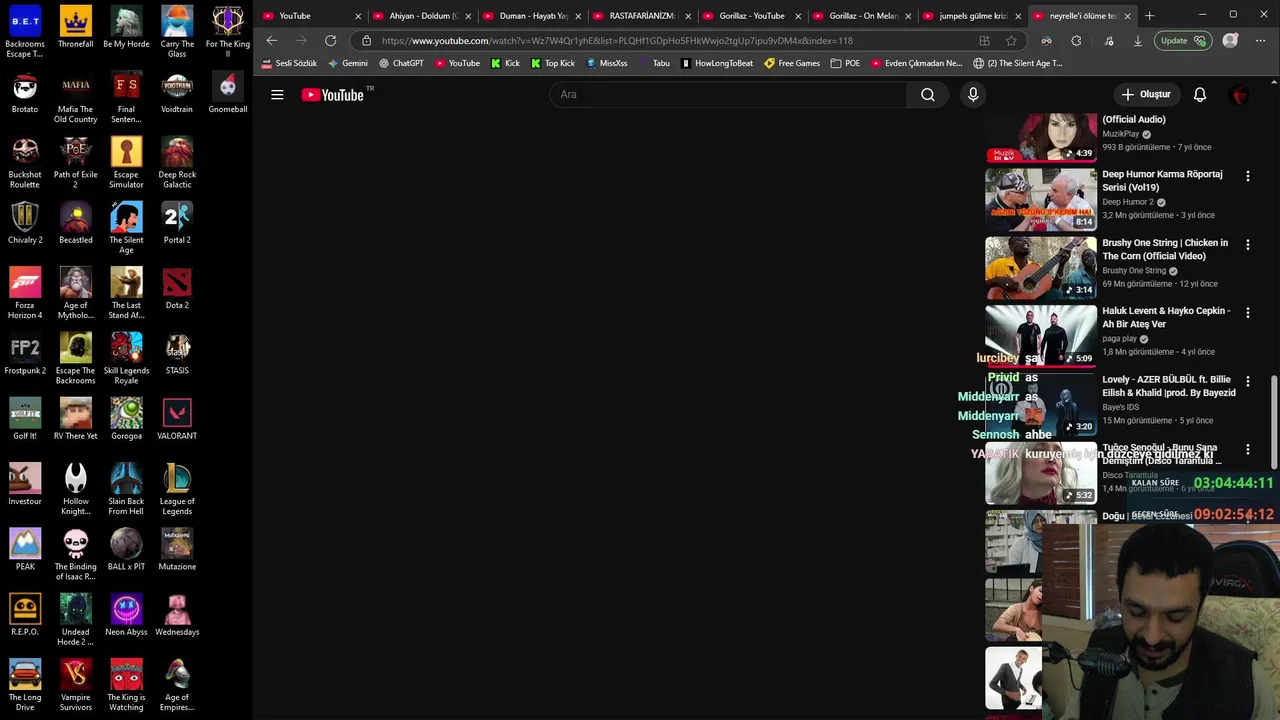Open more options for Lovely AZER BÜLBÜL video

[x=1247, y=381]
